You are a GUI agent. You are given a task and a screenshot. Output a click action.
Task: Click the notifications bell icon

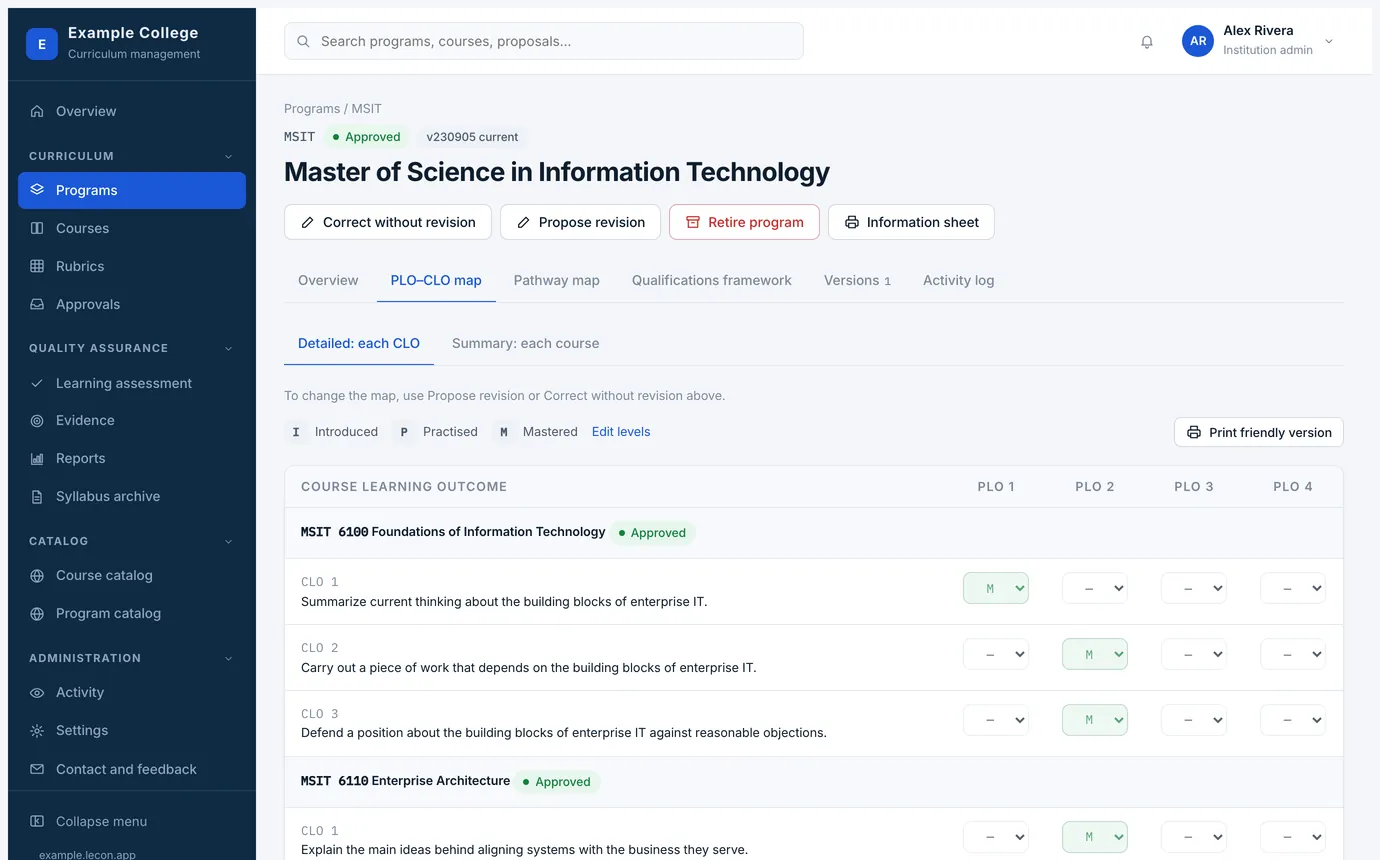click(x=1147, y=42)
